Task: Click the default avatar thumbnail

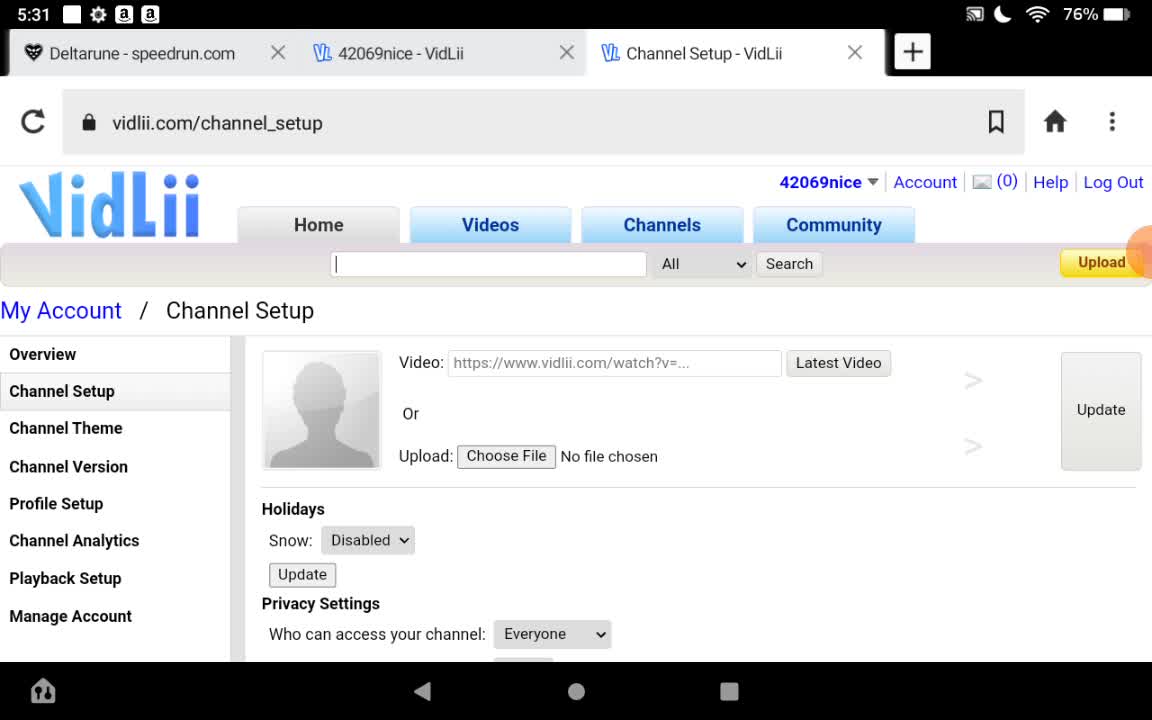Action: 321,410
